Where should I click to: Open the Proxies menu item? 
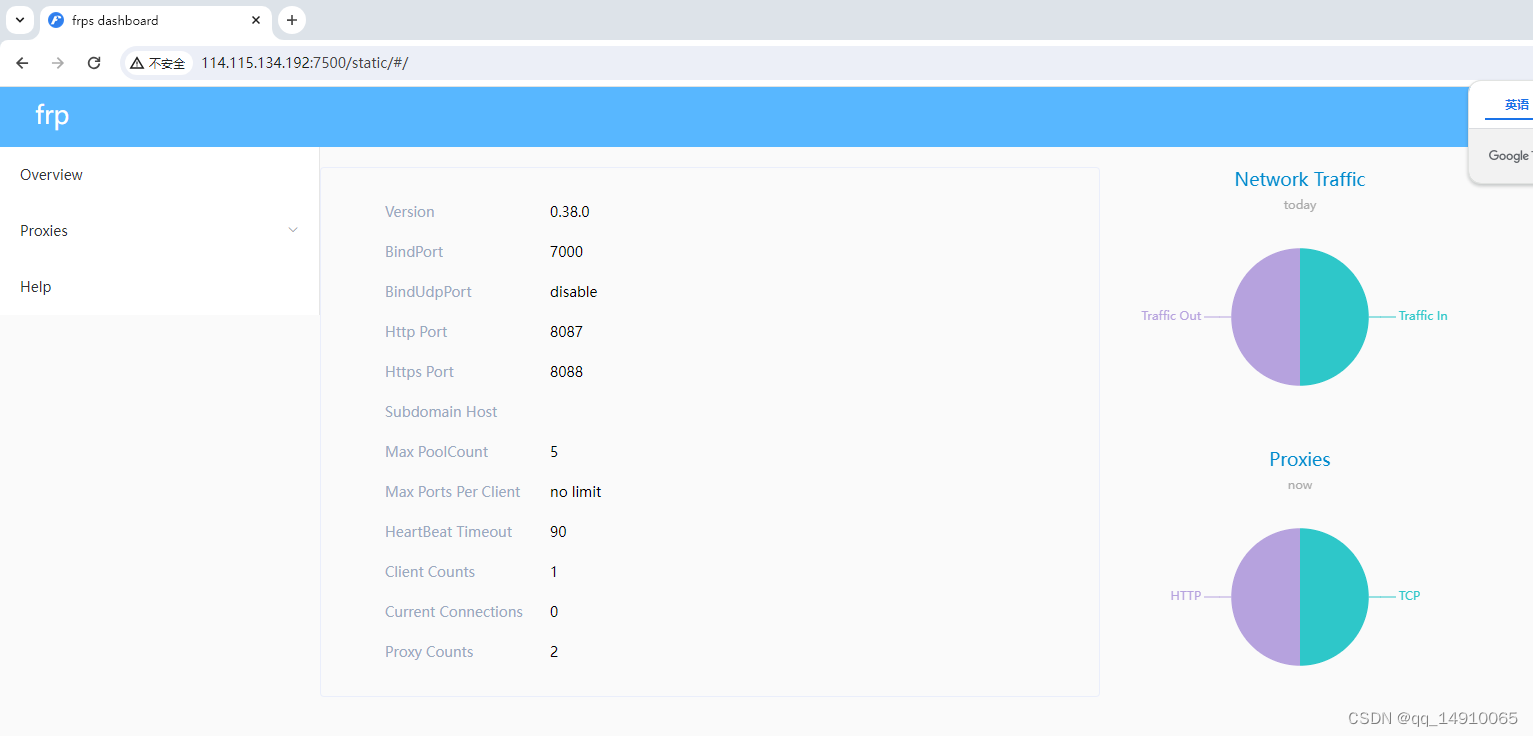[x=160, y=231]
